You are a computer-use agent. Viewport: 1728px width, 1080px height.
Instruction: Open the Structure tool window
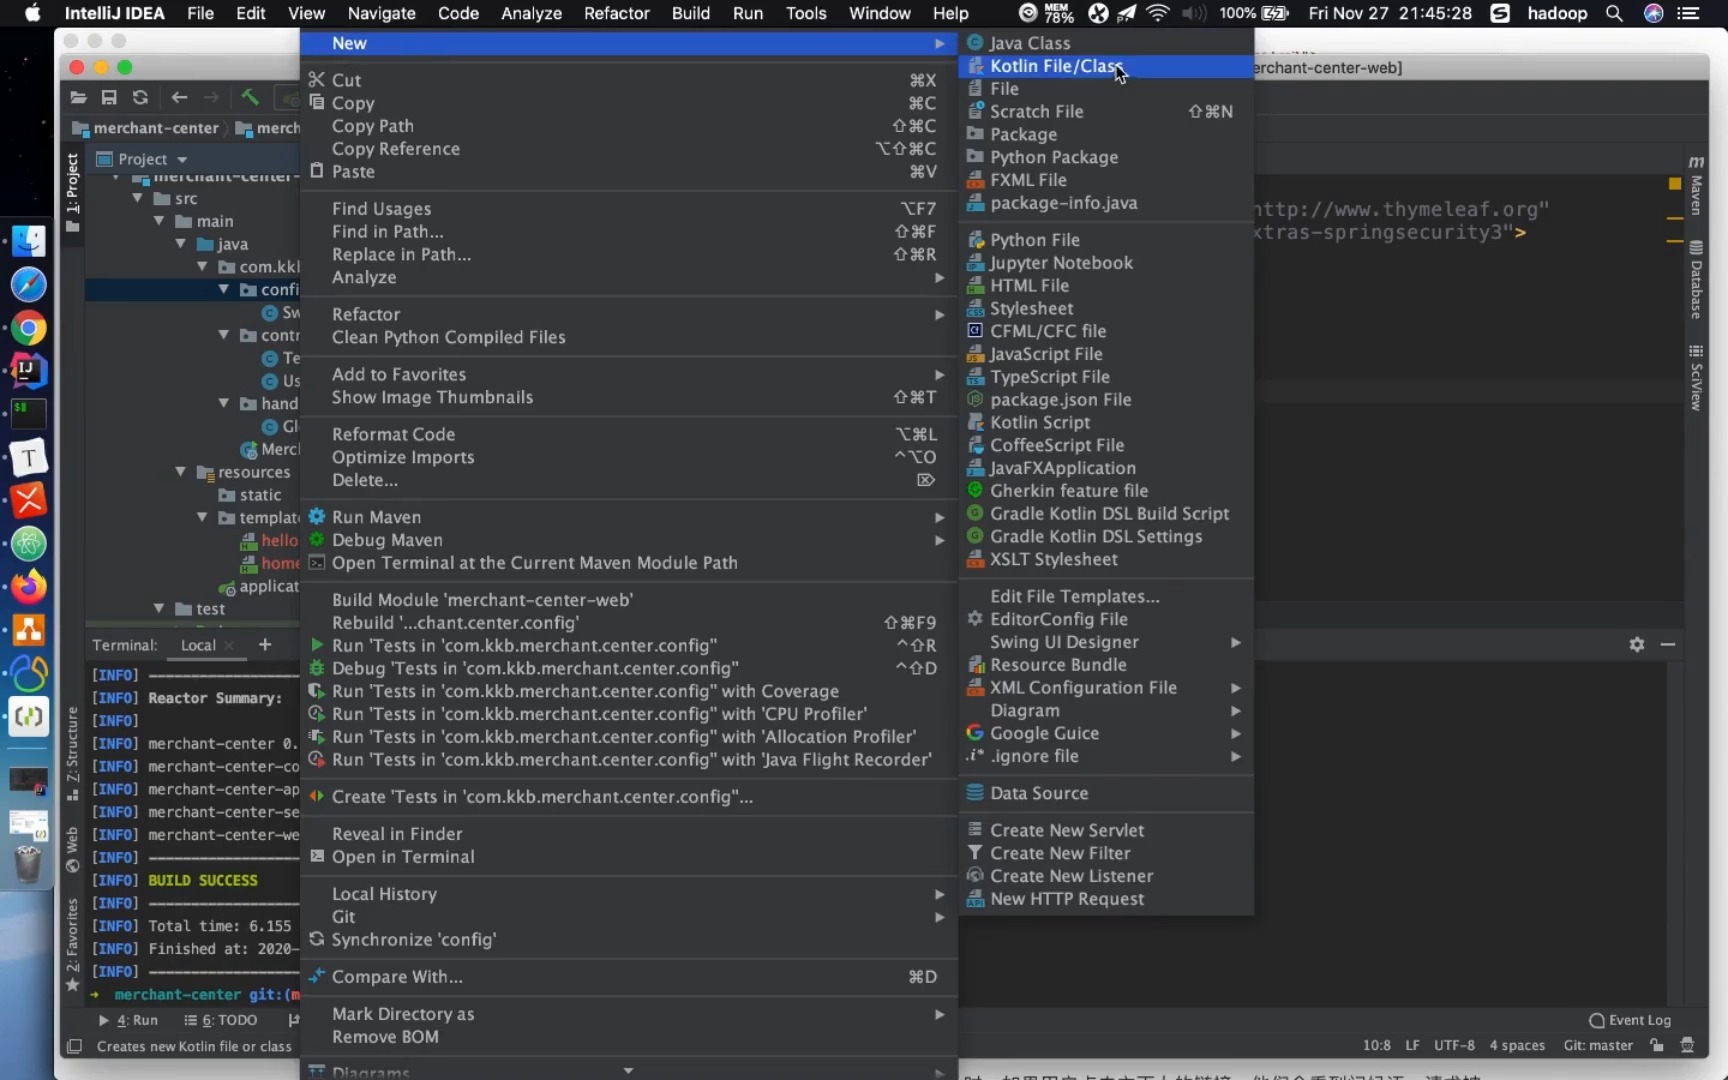72,752
